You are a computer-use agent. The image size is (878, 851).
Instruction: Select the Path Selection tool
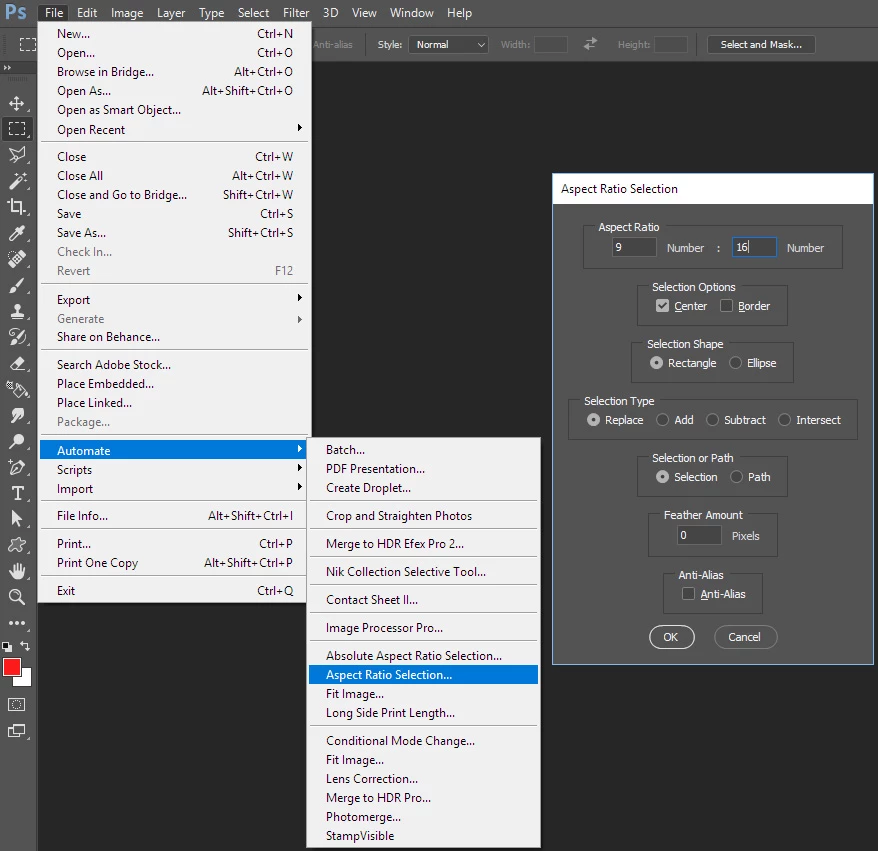point(17,519)
